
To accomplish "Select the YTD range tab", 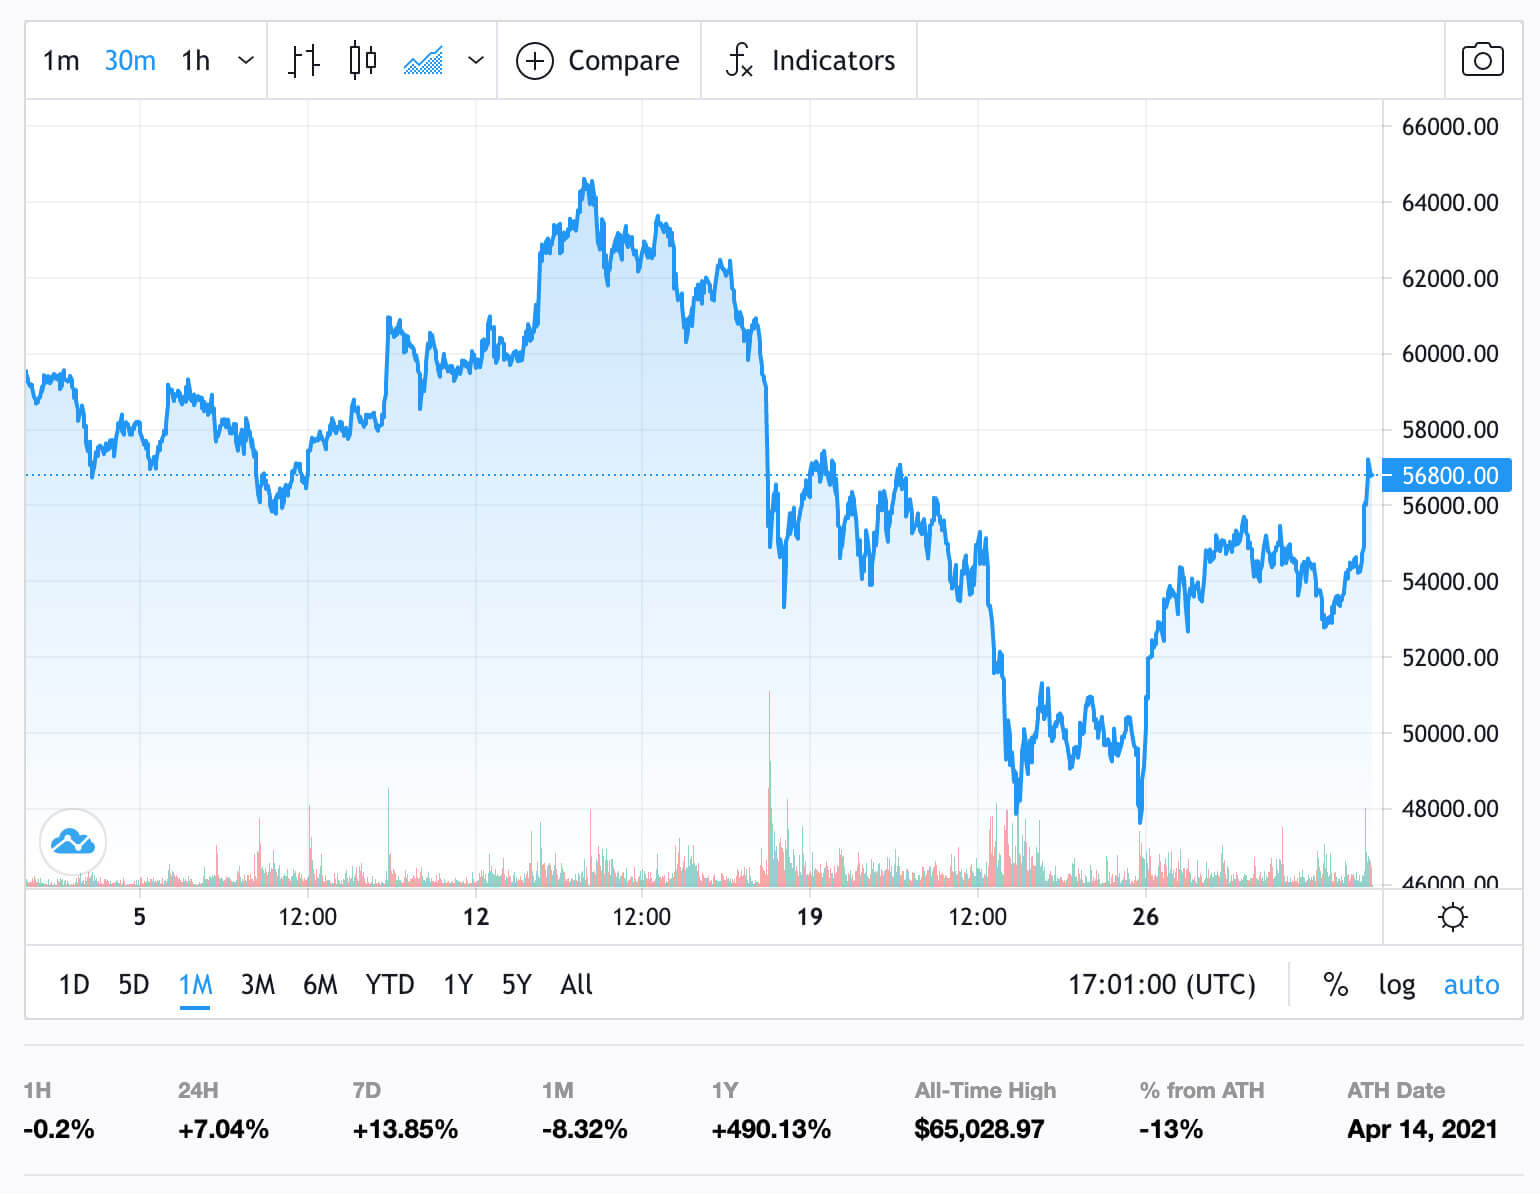I will pos(389,985).
